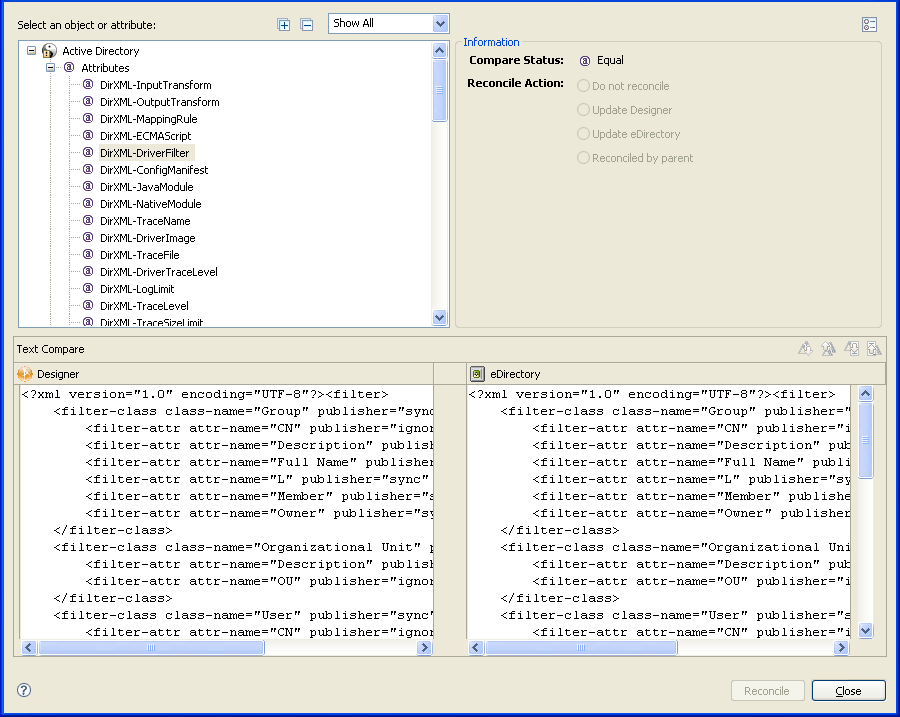The image size is (900, 717).
Task: Click the Designer pane title label
Action: (58, 374)
